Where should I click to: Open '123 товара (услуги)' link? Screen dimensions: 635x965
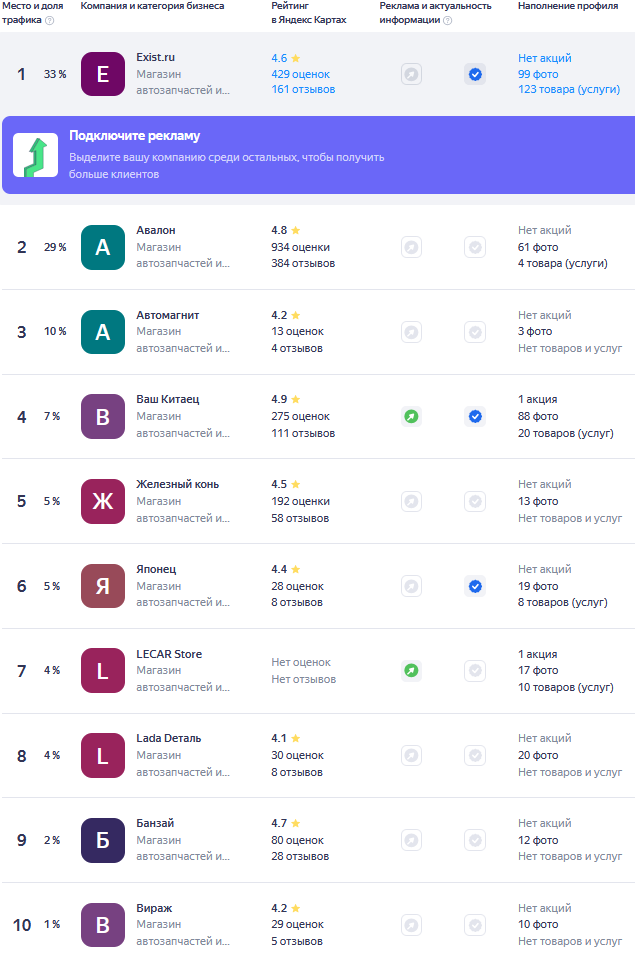click(x=569, y=90)
